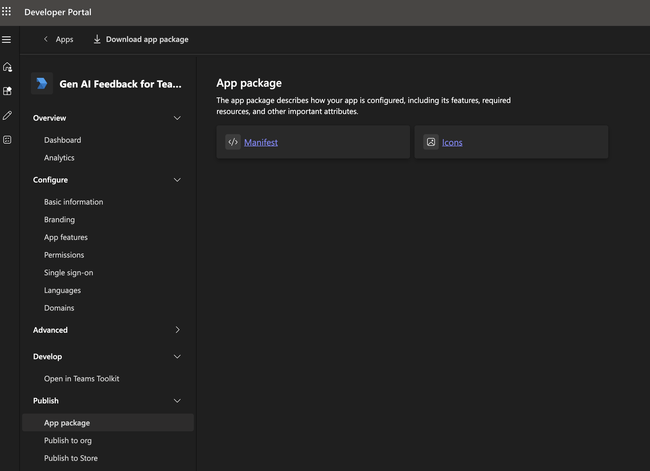Collapse the Configure section
Image resolution: width=650 pixels, height=471 pixels.
[177, 180]
